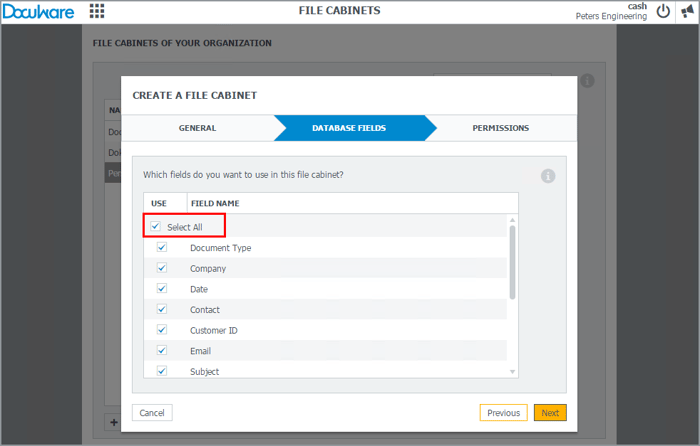Toggle the Select All checkbox
This screenshot has width=700, height=446.
[155, 227]
